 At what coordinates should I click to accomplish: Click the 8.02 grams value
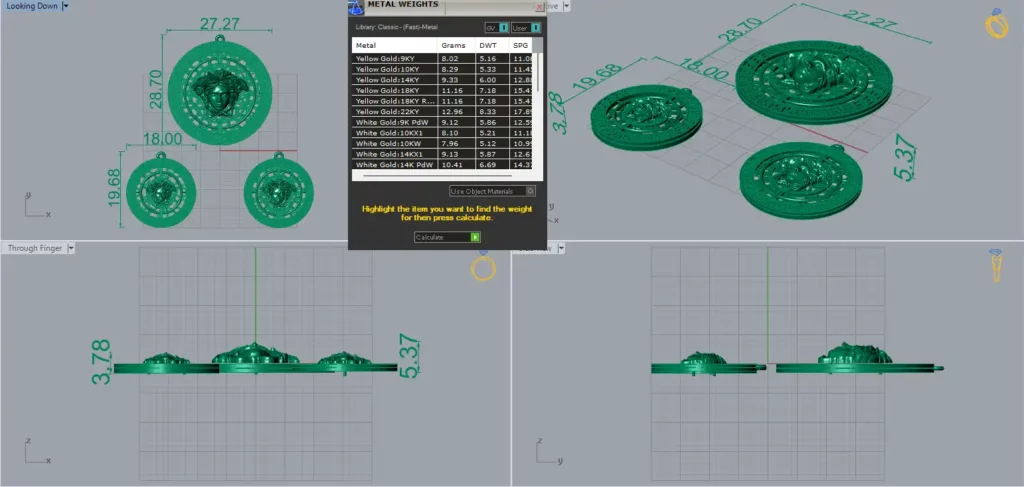[x=456, y=59]
